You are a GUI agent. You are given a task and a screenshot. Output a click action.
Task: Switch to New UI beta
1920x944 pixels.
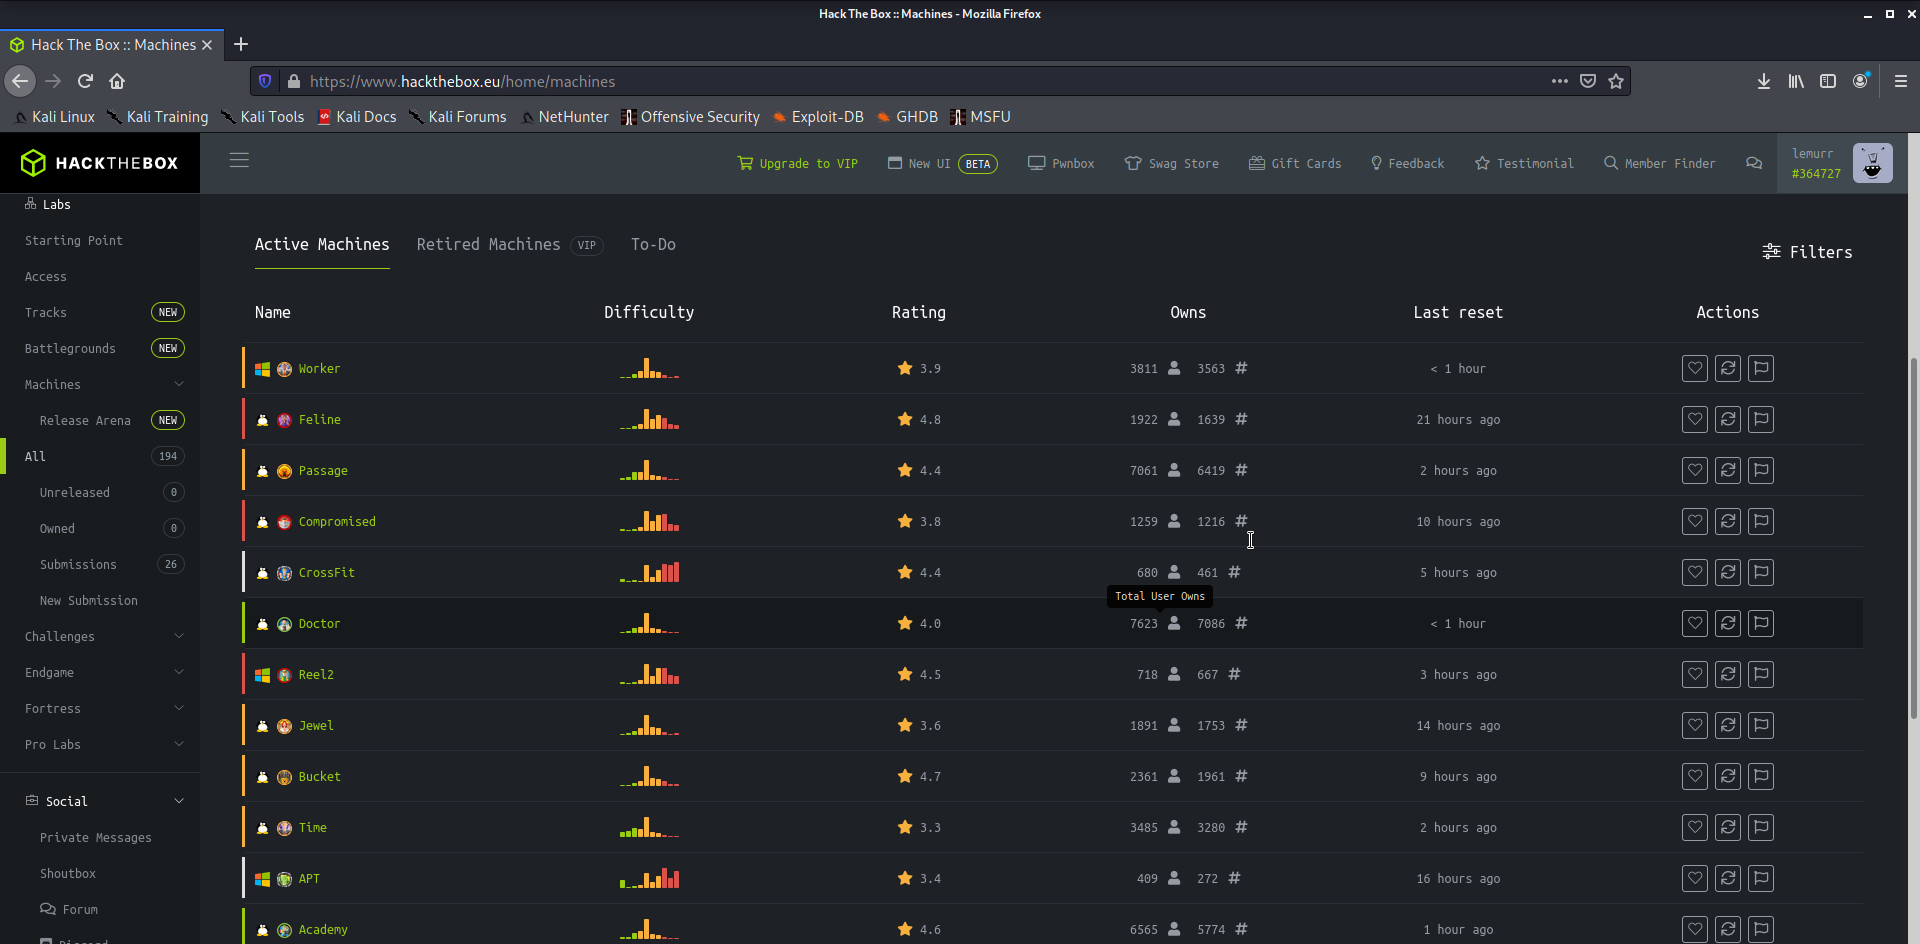pyautogui.click(x=942, y=163)
